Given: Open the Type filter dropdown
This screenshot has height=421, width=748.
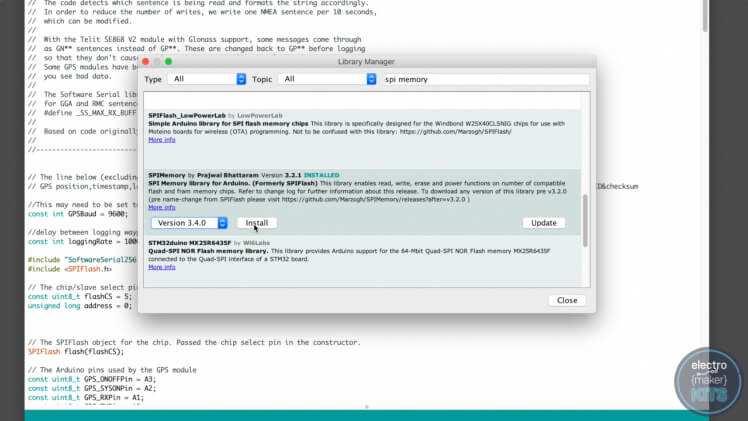Looking at the screenshot, I should (207, 79).
